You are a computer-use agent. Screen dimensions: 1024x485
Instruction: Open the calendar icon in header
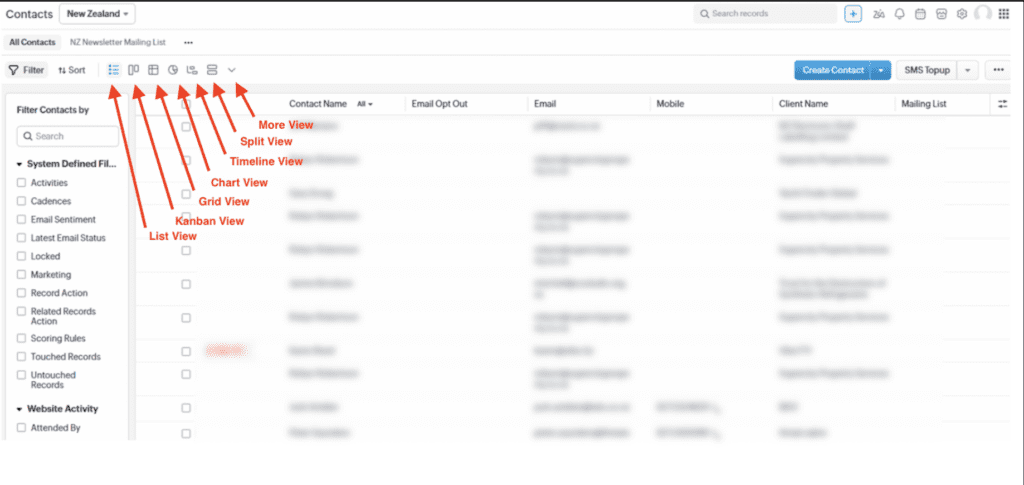pos(920,14)
